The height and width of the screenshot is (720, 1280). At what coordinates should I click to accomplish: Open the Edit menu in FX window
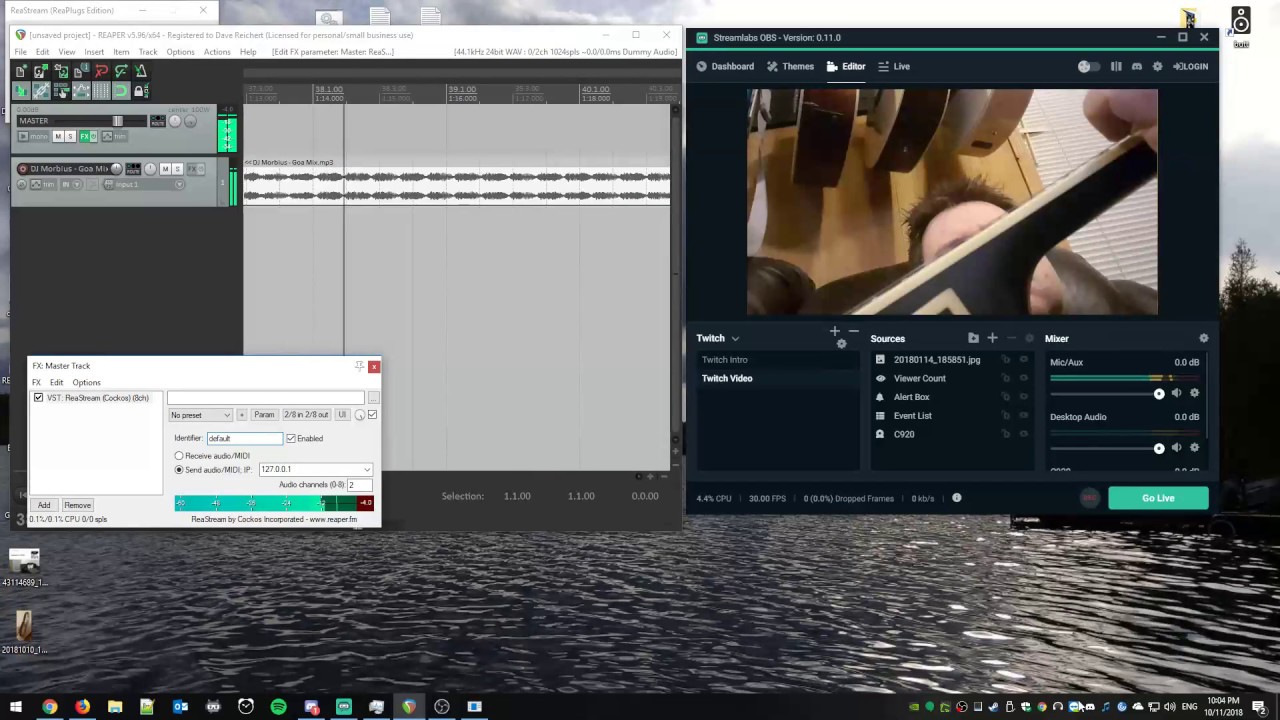coord(56,382)
